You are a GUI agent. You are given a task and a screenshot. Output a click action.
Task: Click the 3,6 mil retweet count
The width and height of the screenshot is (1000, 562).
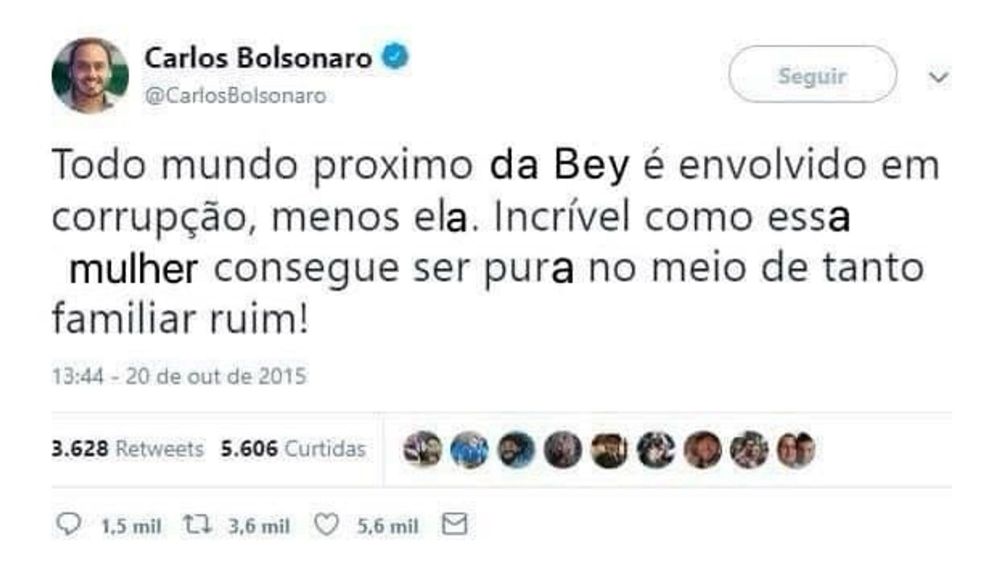point(259,526)
